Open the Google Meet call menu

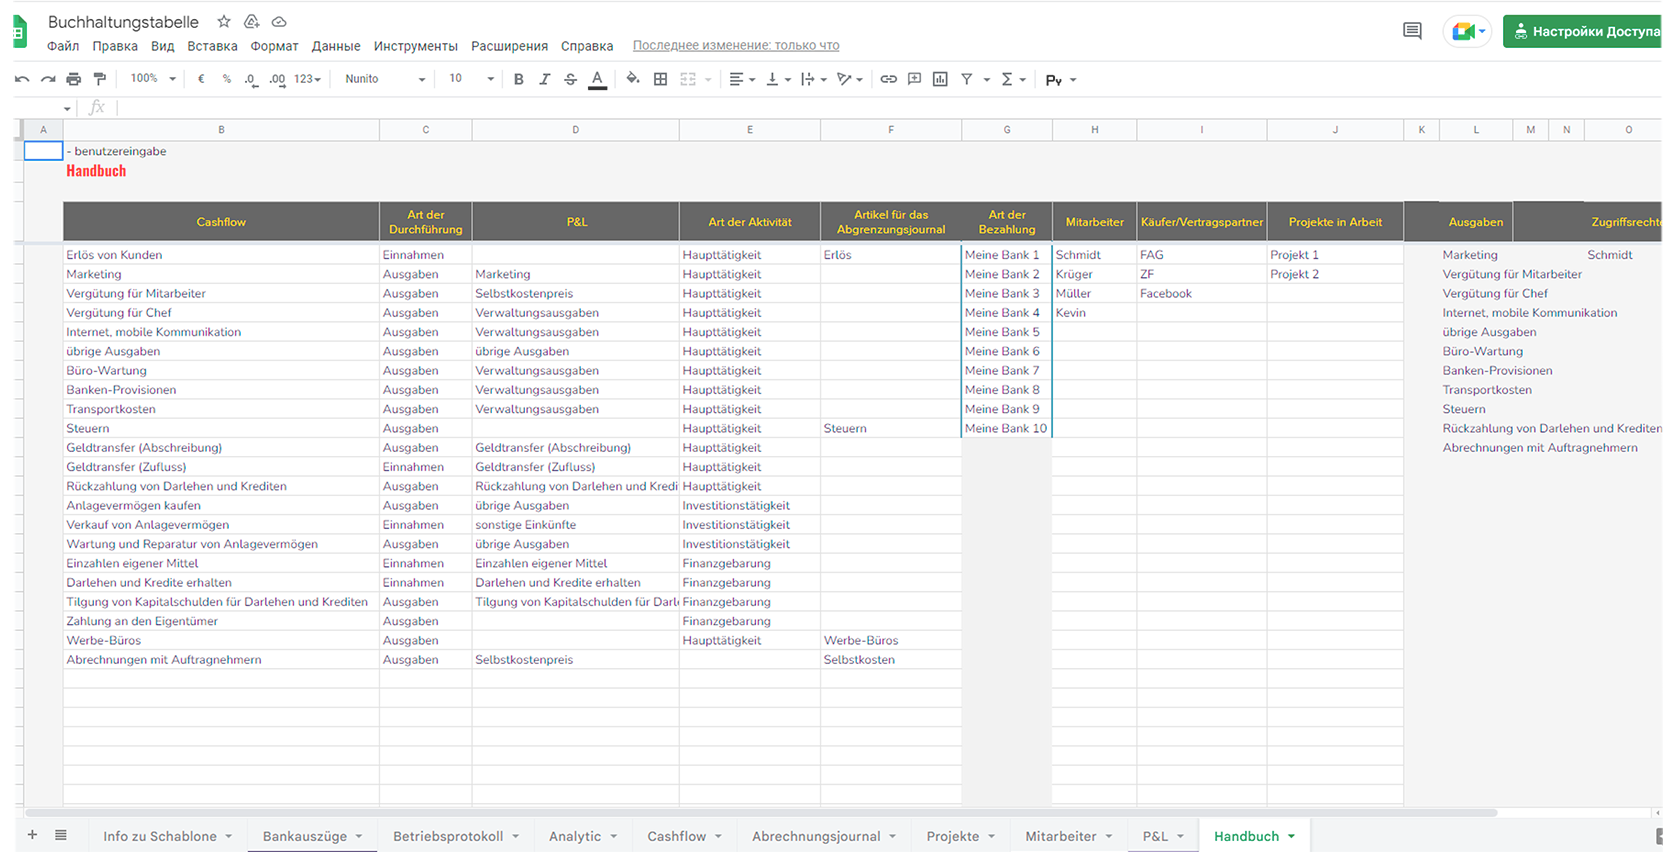coord(1467,31)
